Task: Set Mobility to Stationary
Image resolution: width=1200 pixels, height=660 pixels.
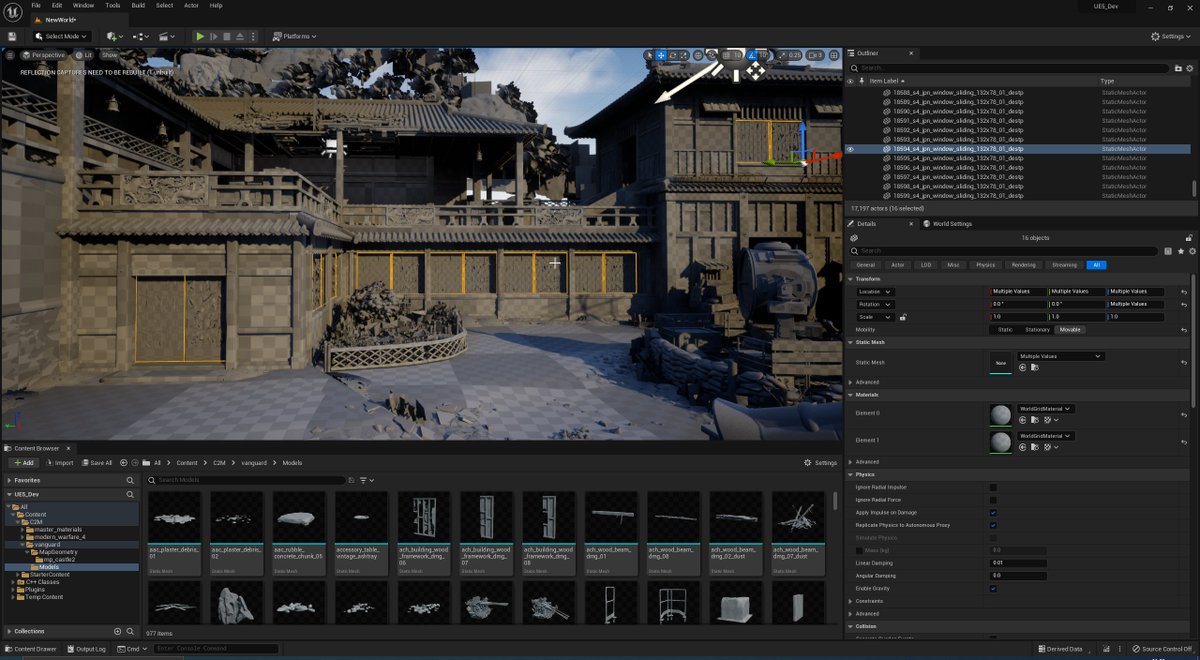Action: [1037, 329]
